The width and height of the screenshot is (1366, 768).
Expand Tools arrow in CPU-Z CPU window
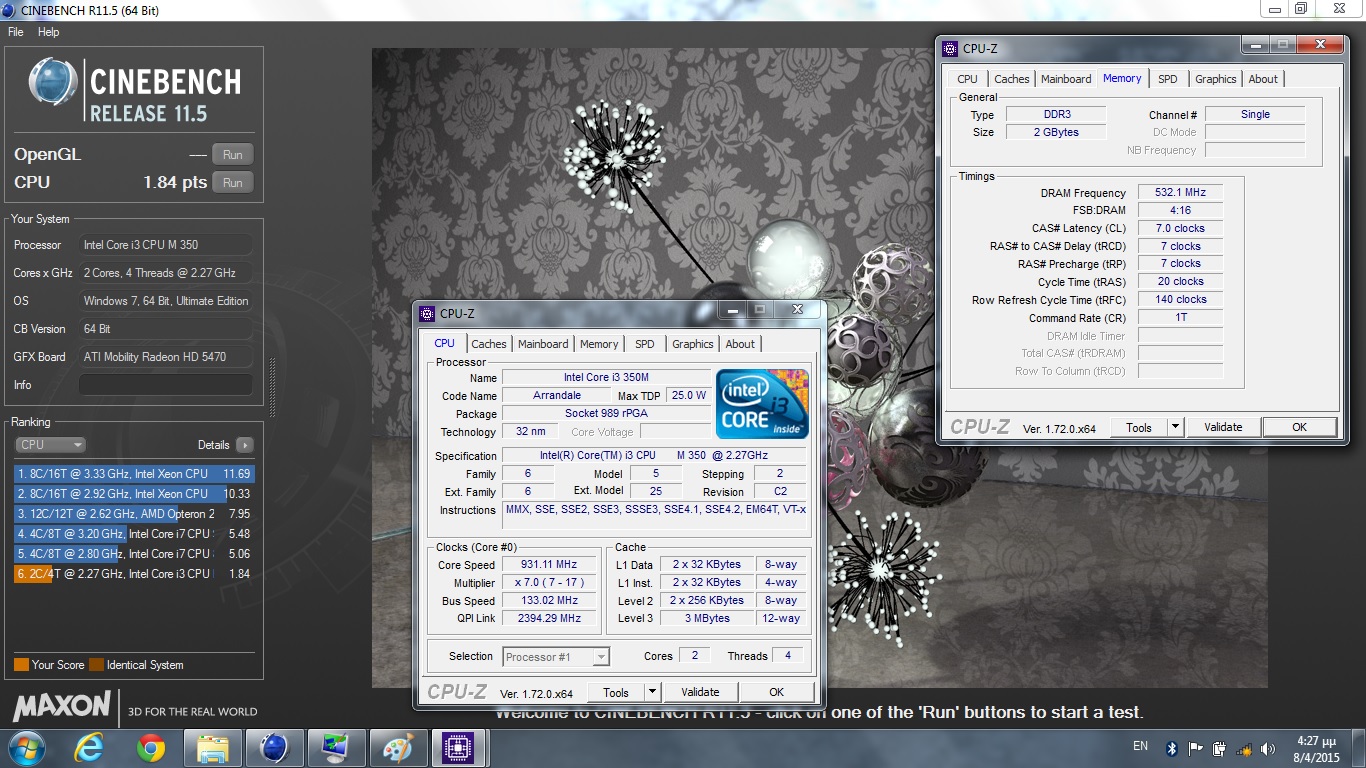click(x=652, y=692)
